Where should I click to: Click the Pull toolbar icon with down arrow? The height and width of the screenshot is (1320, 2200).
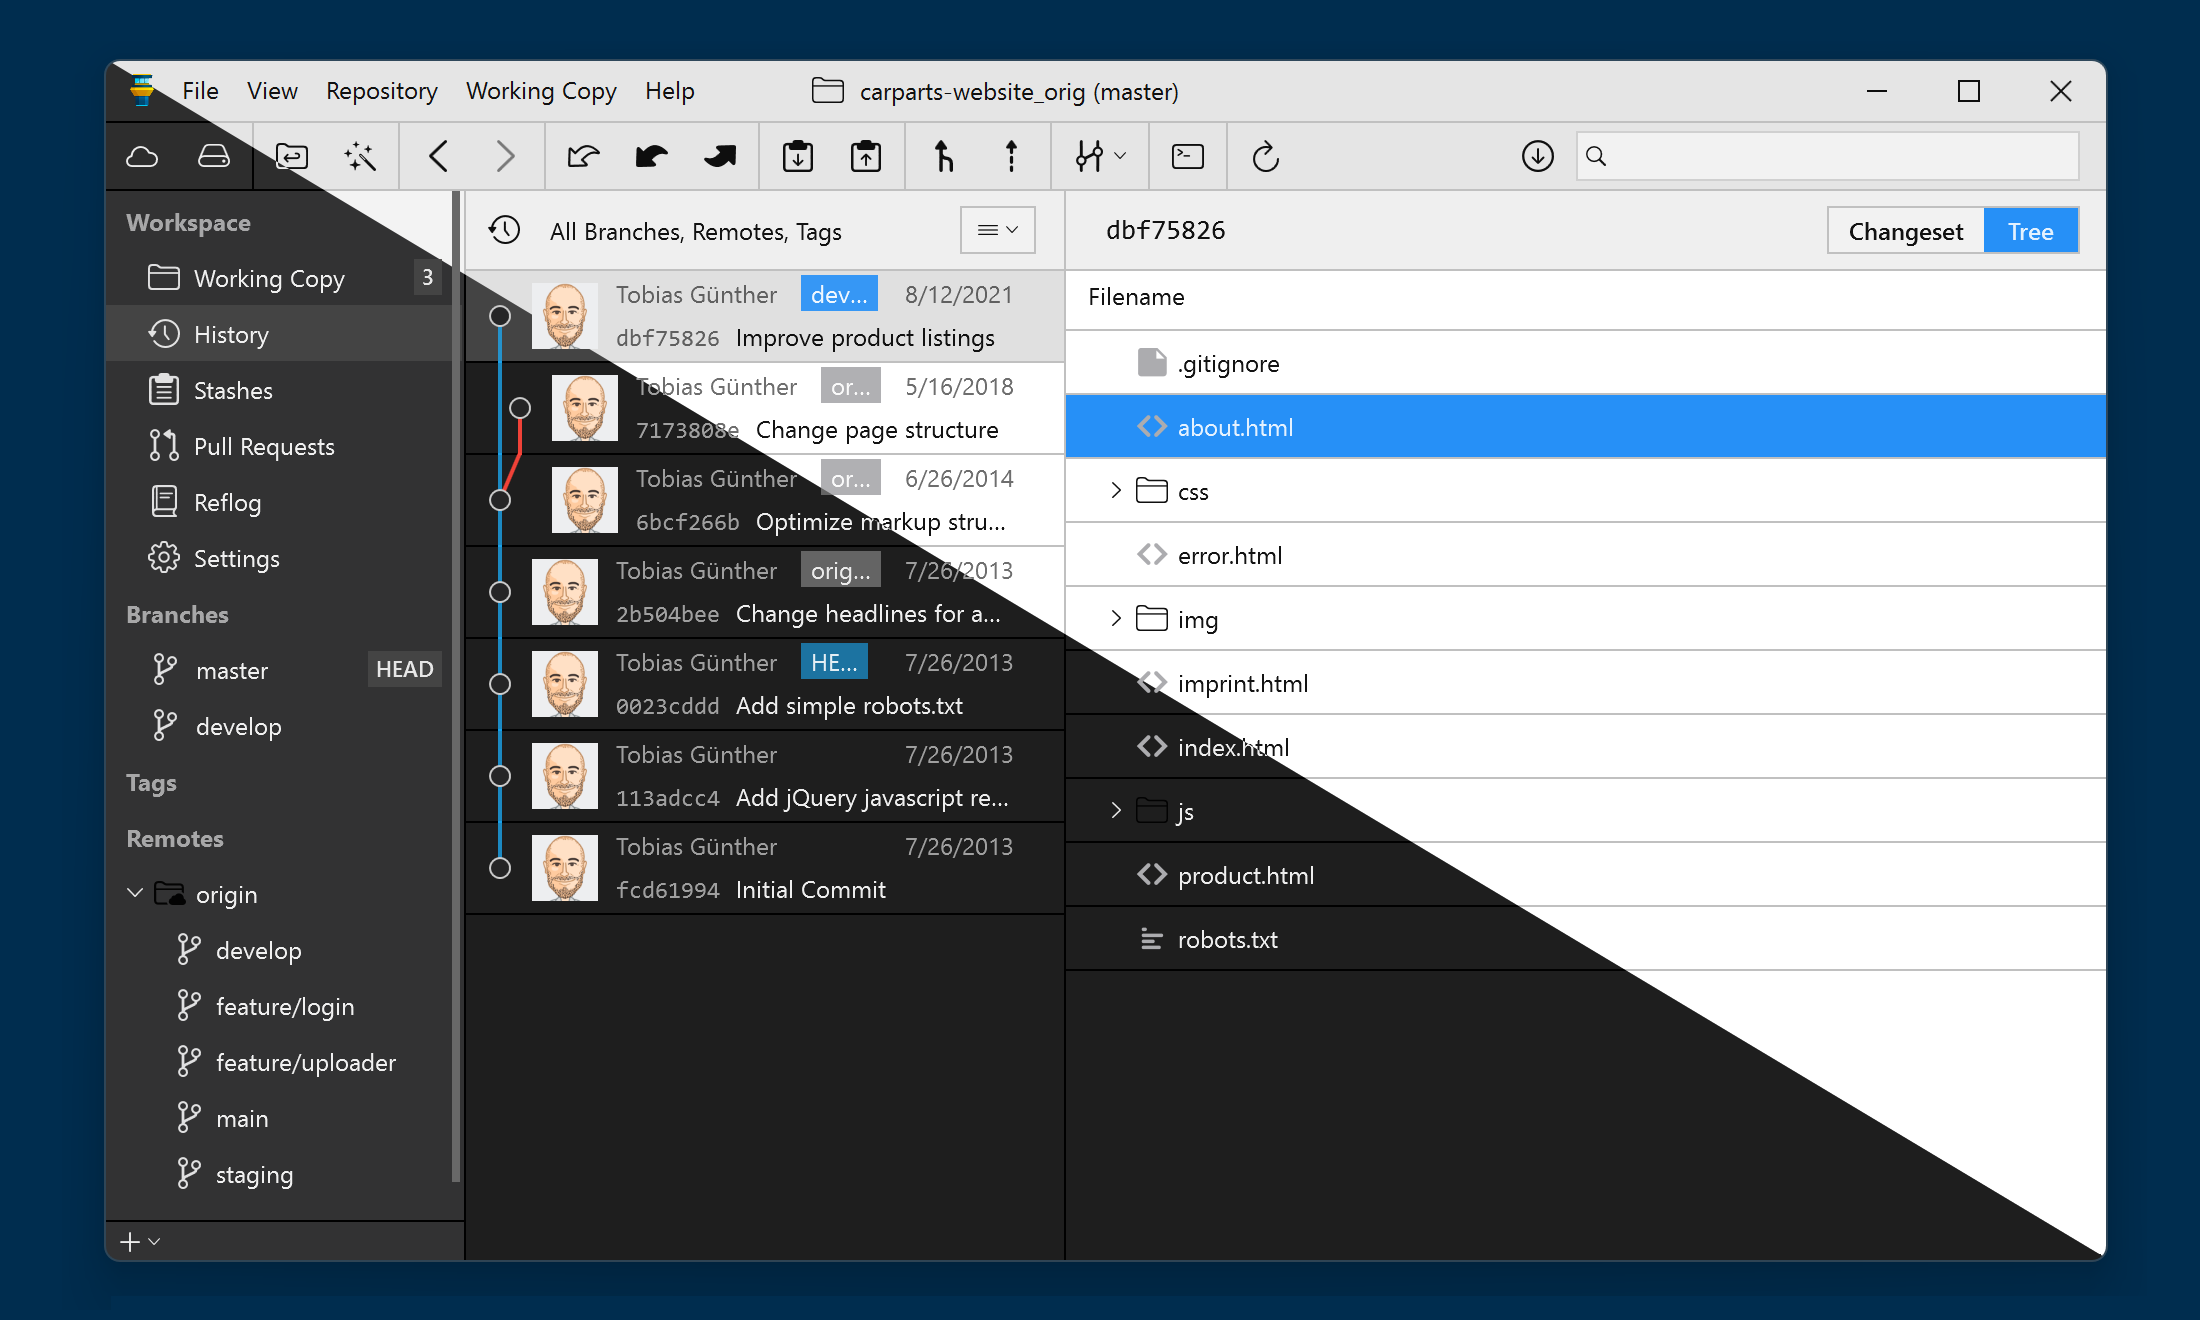coord(797,156)
